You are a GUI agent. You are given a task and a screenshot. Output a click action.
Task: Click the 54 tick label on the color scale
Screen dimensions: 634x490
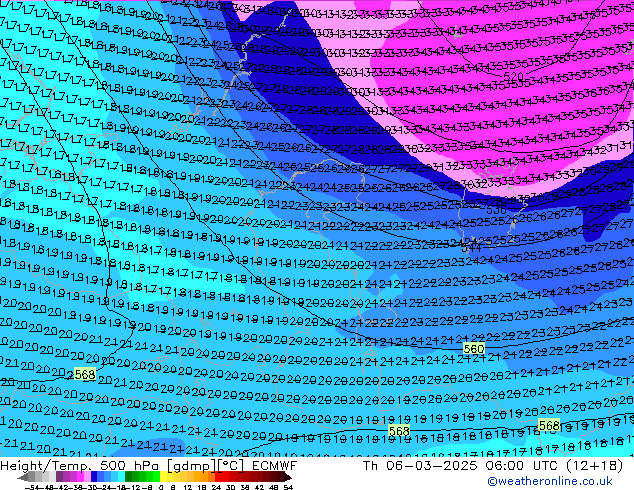coord(288,487)
